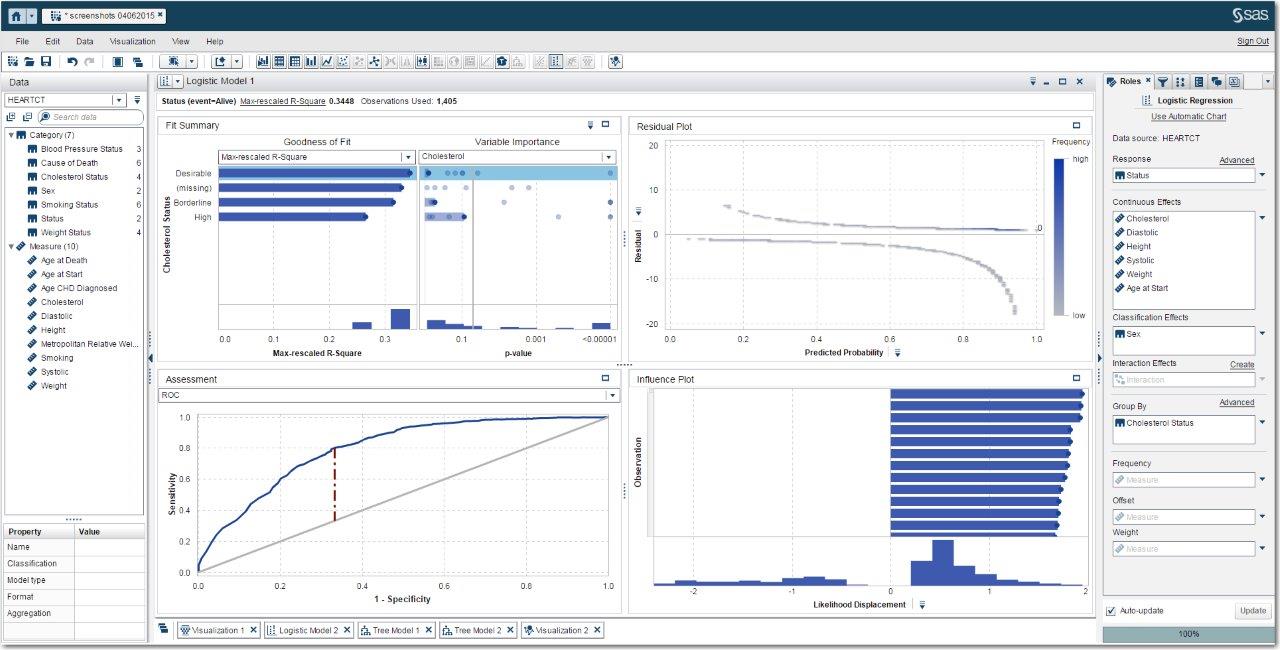Screen dimensions: 1280x650
Task: Click the Create link for Interaction Effects
Action: pyautogui.click(x=1242, y=365)
